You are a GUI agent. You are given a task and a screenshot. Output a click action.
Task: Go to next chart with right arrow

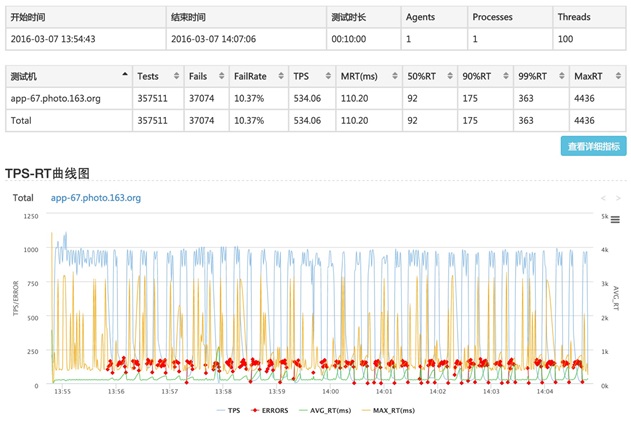pyautogui.click(x=618, y=198)
